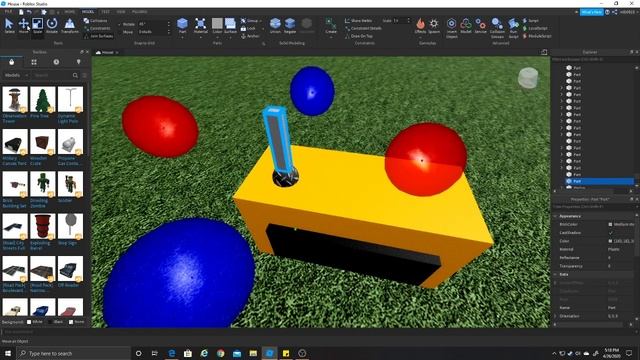The image size is (640, 360).
Task: Click the Negate solid modeling icon
Action: point(290,24)
